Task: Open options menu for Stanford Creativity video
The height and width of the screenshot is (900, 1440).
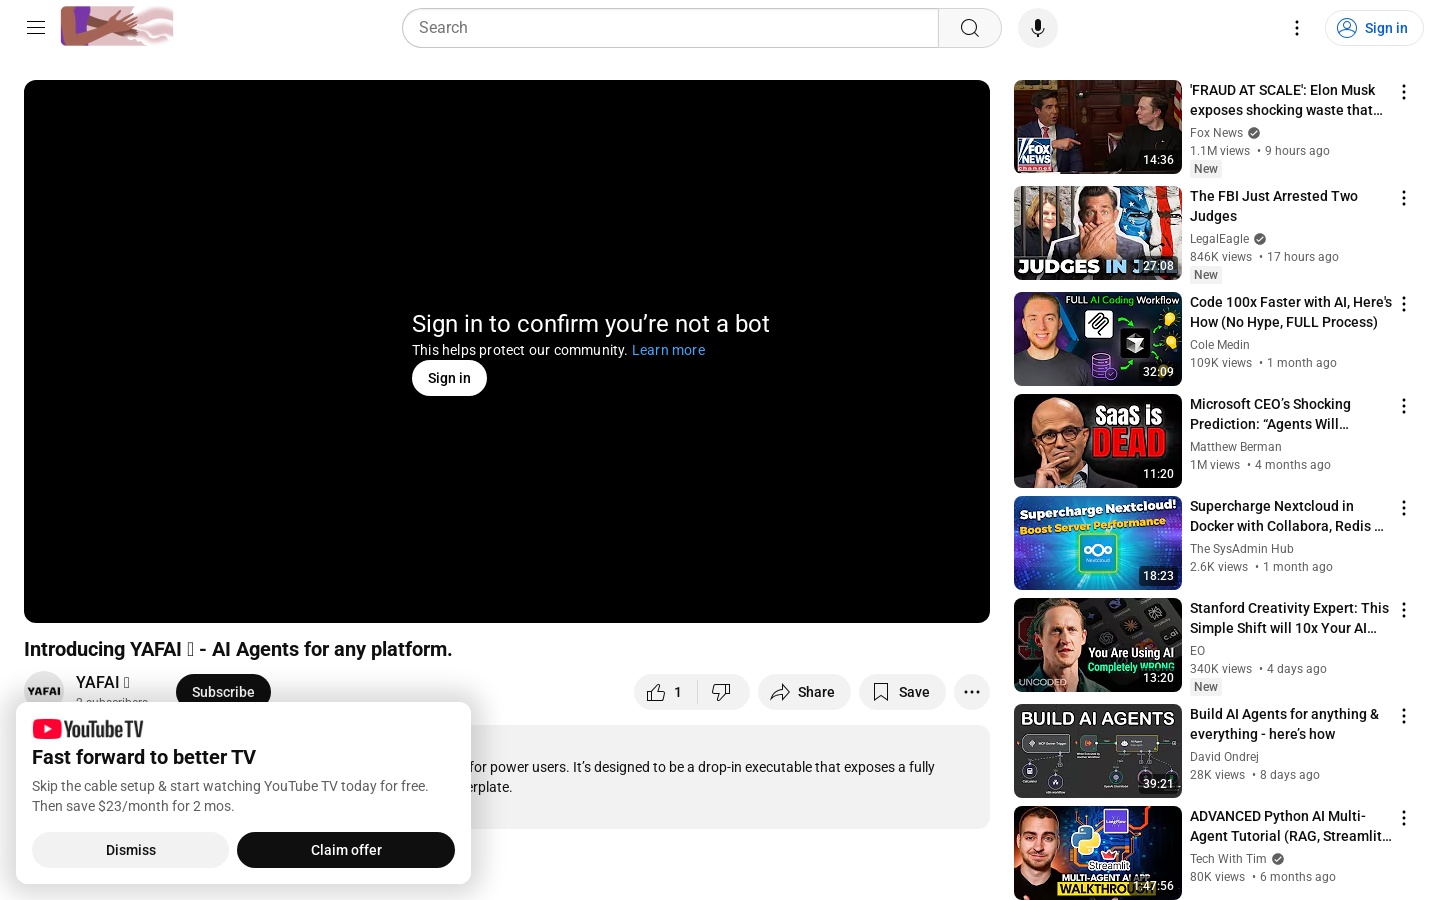Action: click(1404, 610)
